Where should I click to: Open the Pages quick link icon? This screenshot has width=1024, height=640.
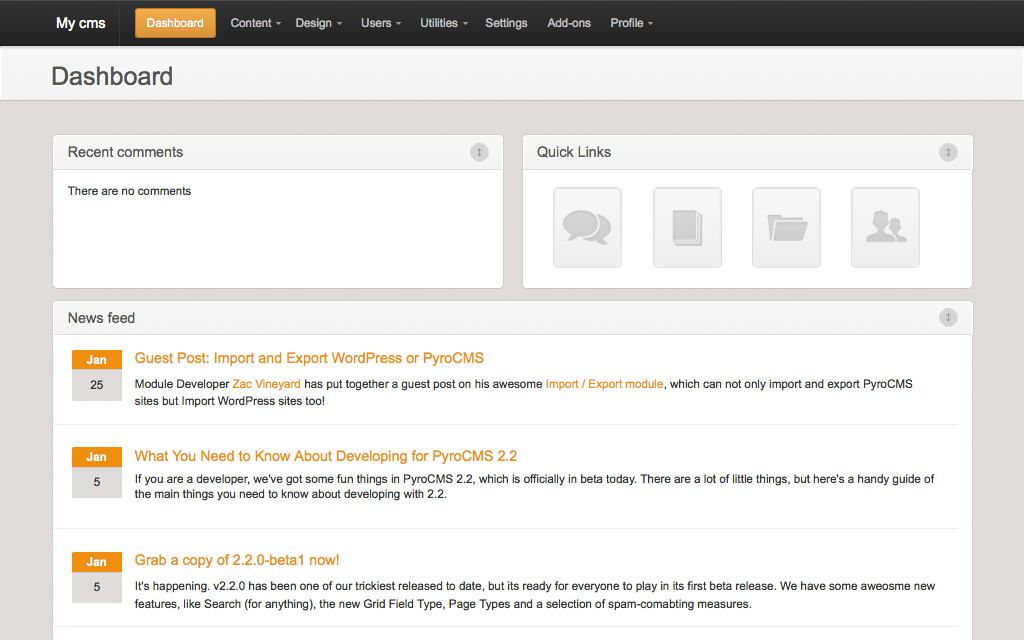point(687,227)
